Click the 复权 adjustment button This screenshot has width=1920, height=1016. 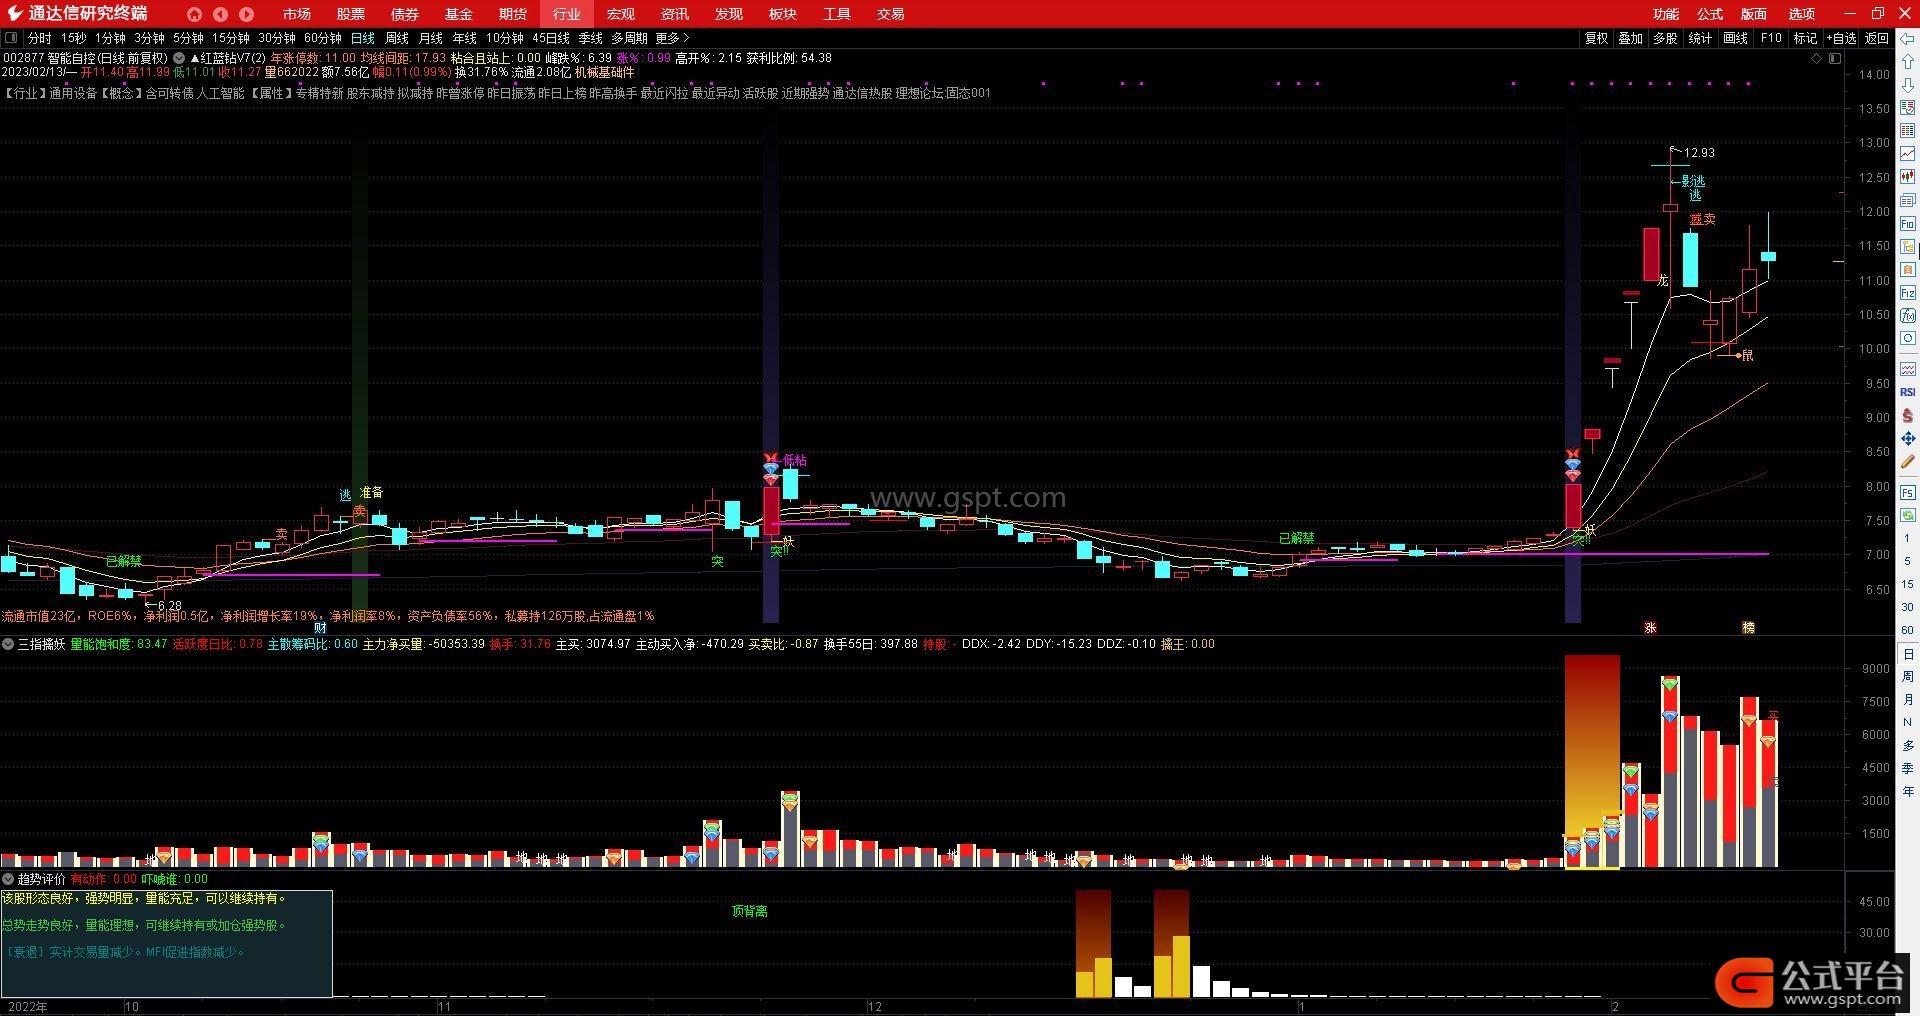(1596, 38)
